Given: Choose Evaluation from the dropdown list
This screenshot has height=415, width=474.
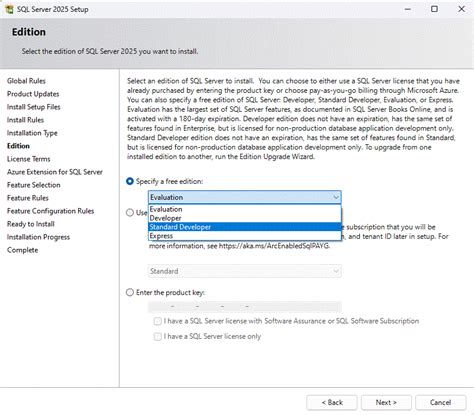Looking at the screenshot, I should click(x=245, y=209).
